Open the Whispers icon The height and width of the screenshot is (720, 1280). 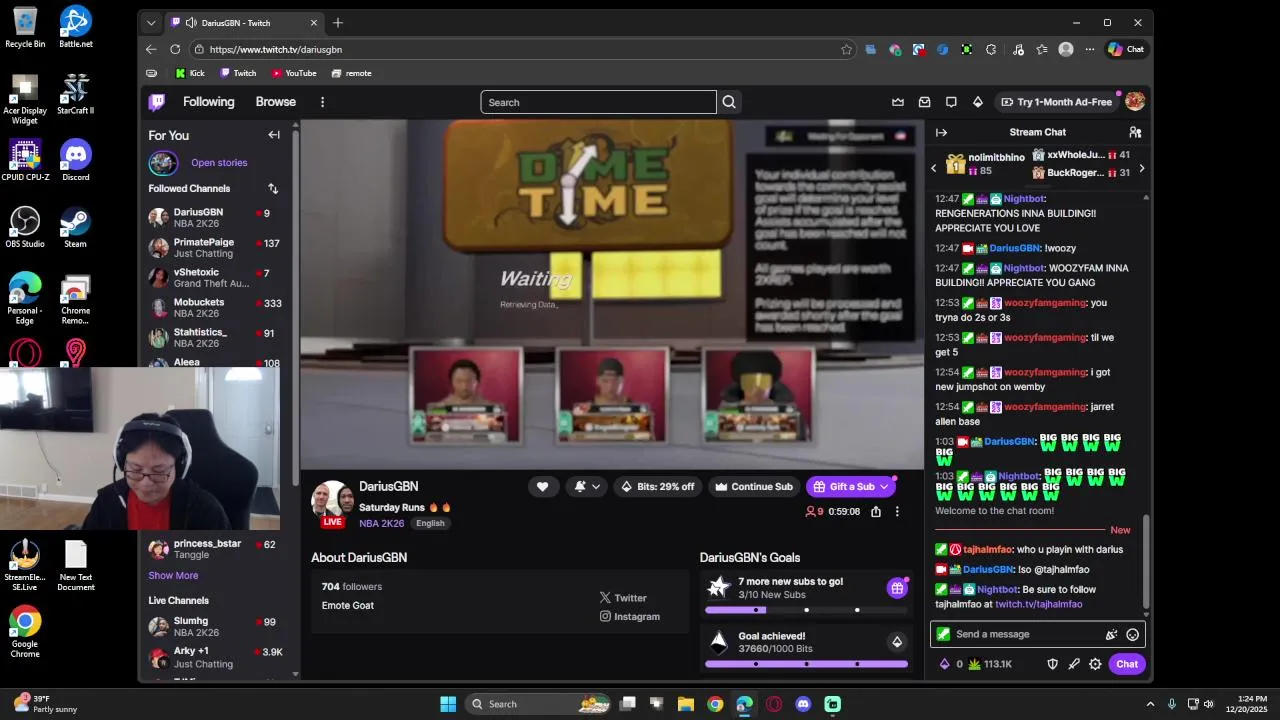(951, 102)
